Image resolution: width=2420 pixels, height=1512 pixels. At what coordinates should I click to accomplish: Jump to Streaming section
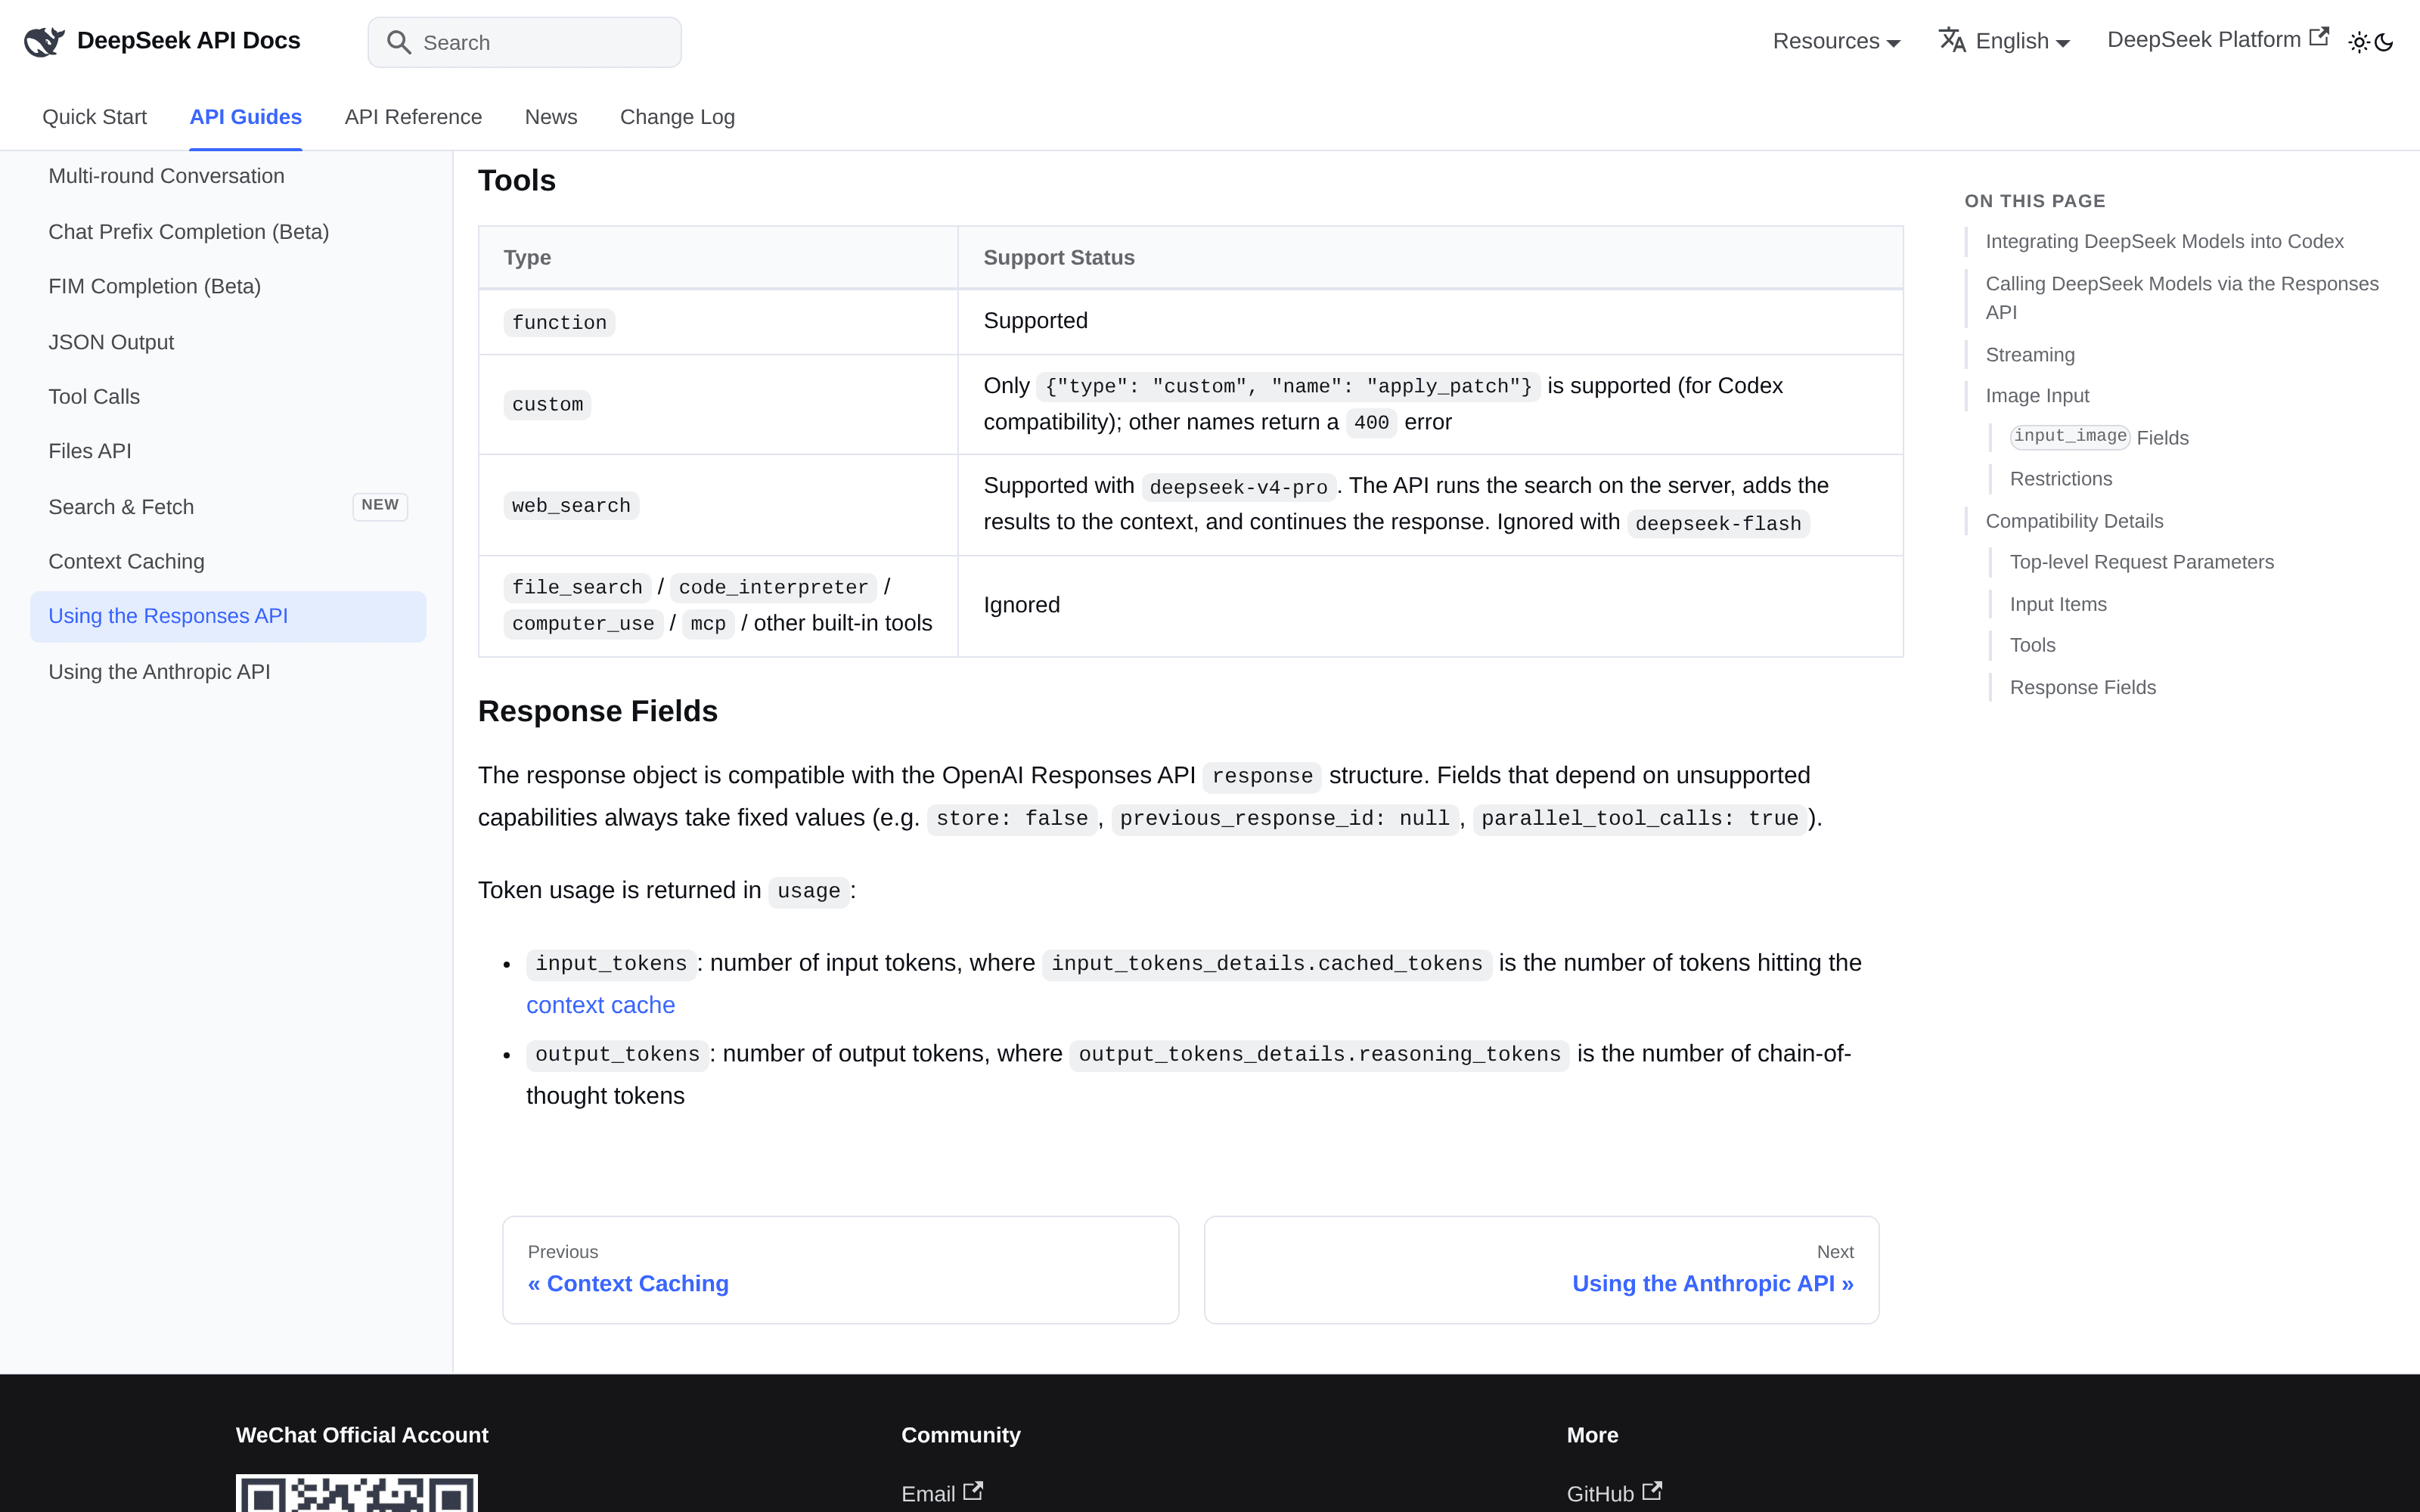click(x=2029, y=355)
